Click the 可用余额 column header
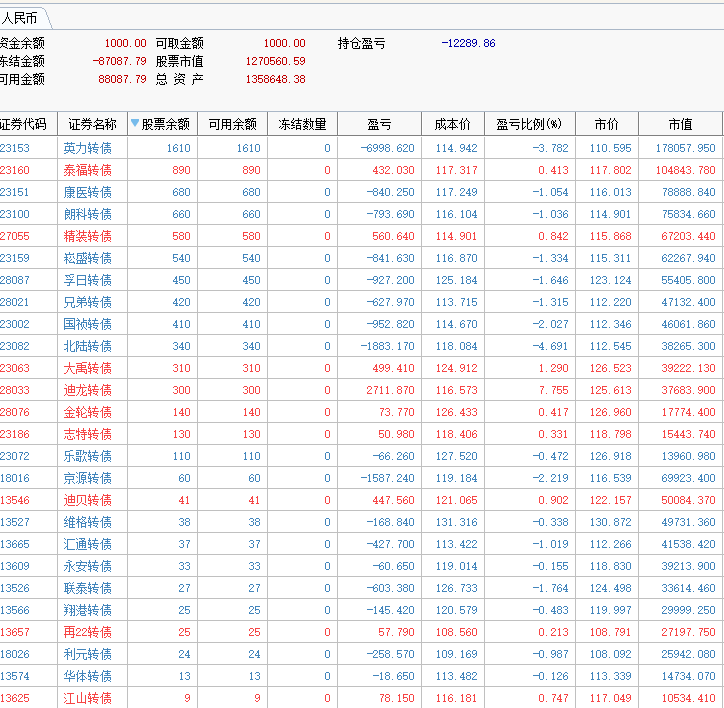The width and height of the screenshot is (724, 708). 232,124
